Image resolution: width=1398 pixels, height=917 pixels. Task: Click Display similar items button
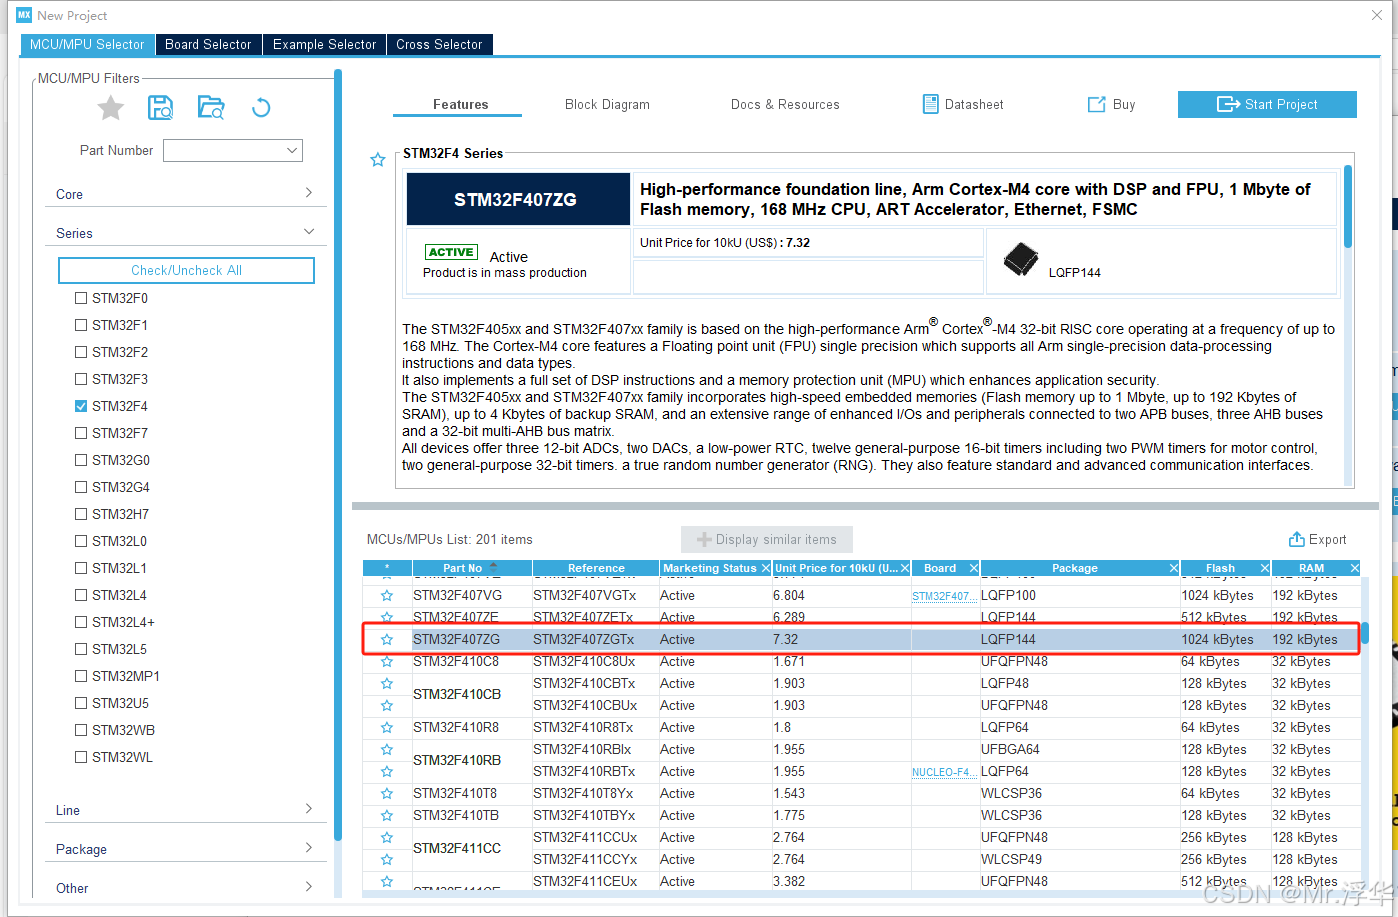(x=767, y=539)
